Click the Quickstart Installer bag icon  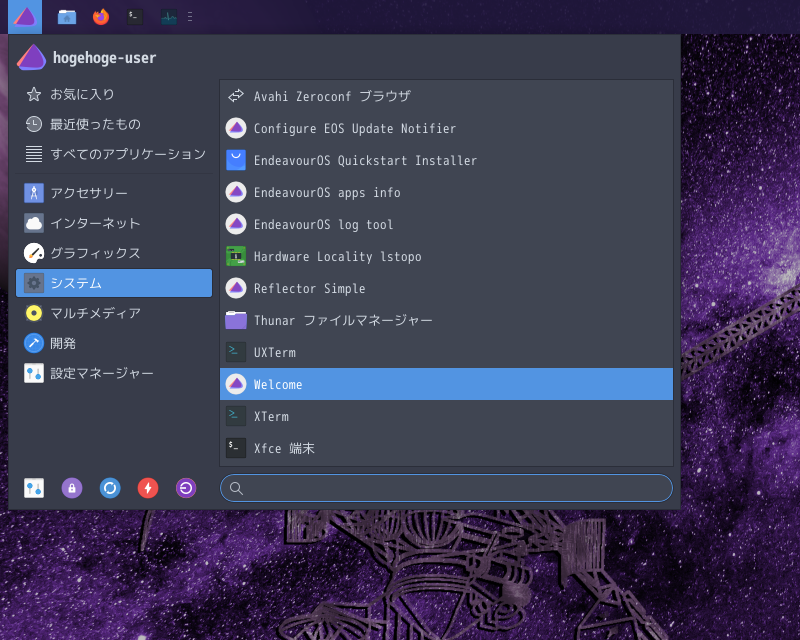coord(236,160)
